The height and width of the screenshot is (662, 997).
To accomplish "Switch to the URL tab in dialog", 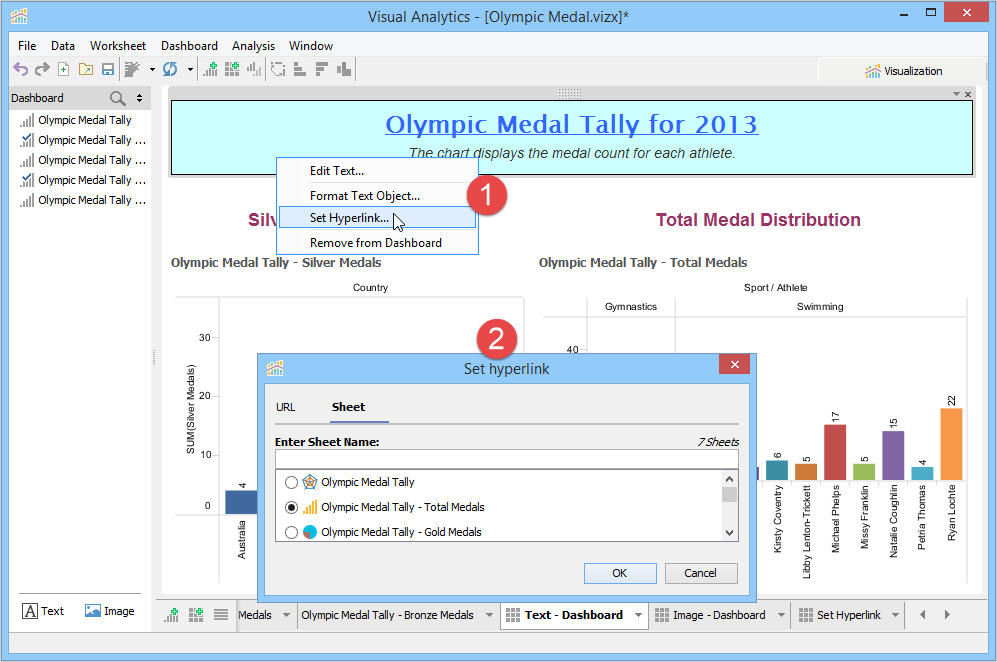I will [285, 408].
